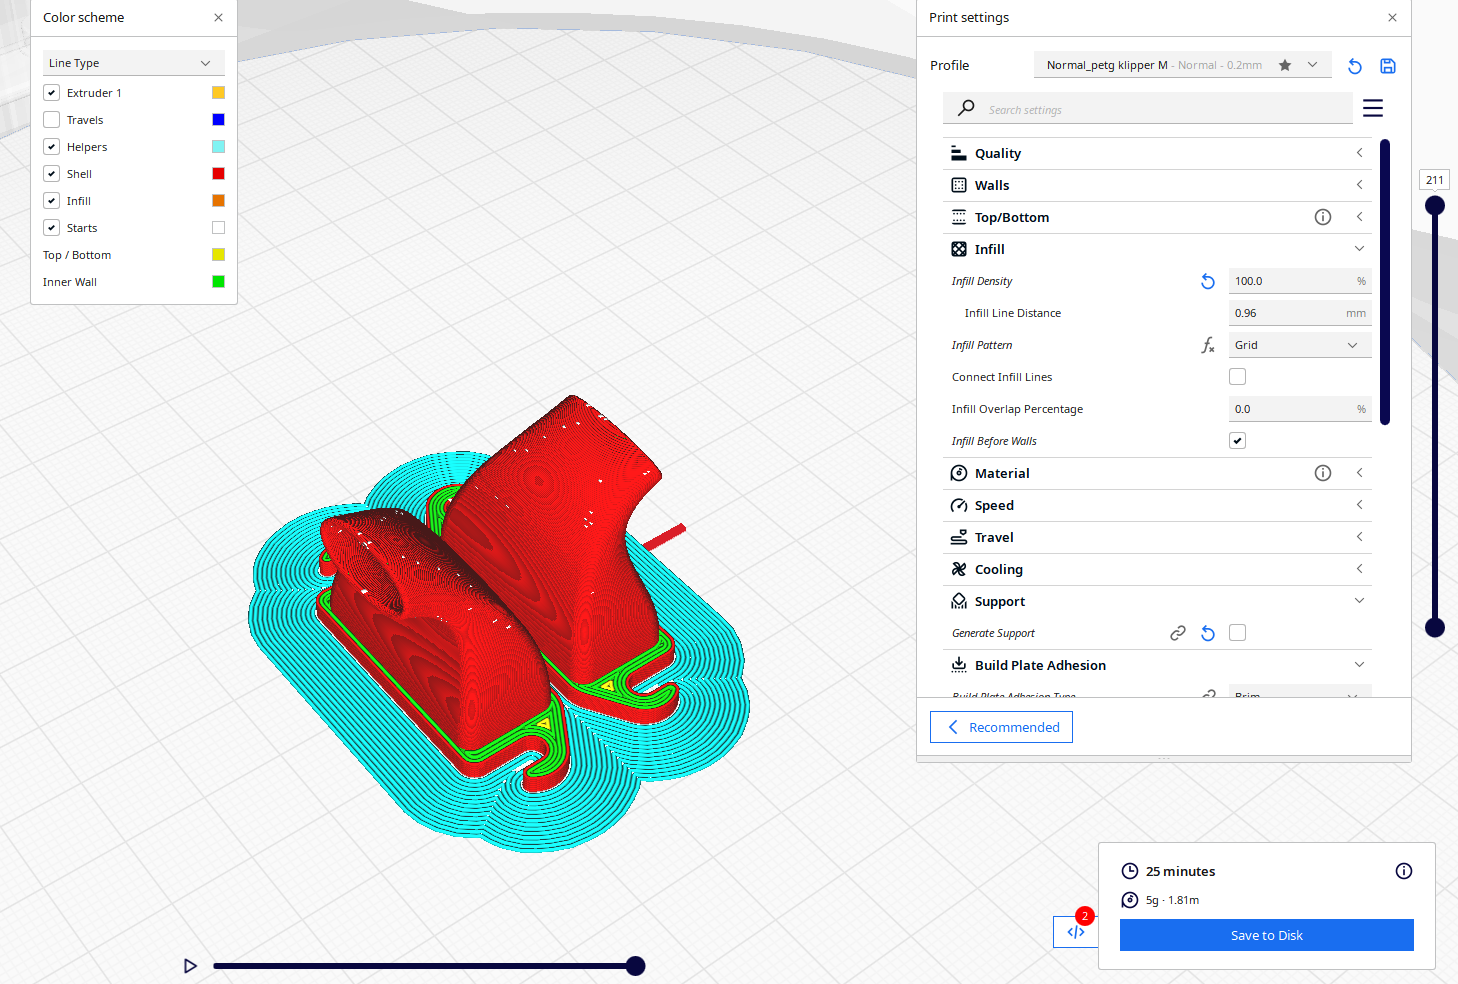Click the layer slider handle at layer 211
The width and height of the screenshot is (1458, 984).
click(x=1435, y=204)
